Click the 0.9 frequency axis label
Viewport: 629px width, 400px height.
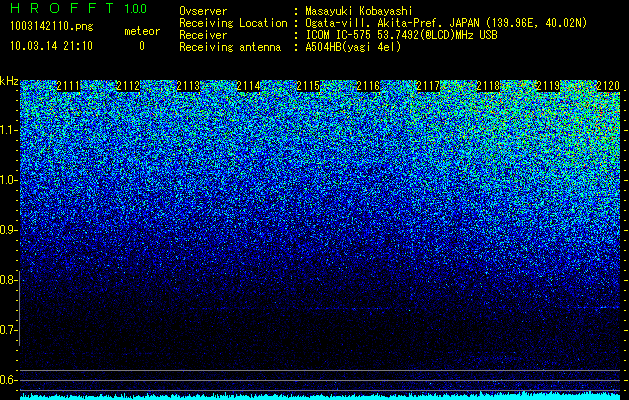coord(8,230)
